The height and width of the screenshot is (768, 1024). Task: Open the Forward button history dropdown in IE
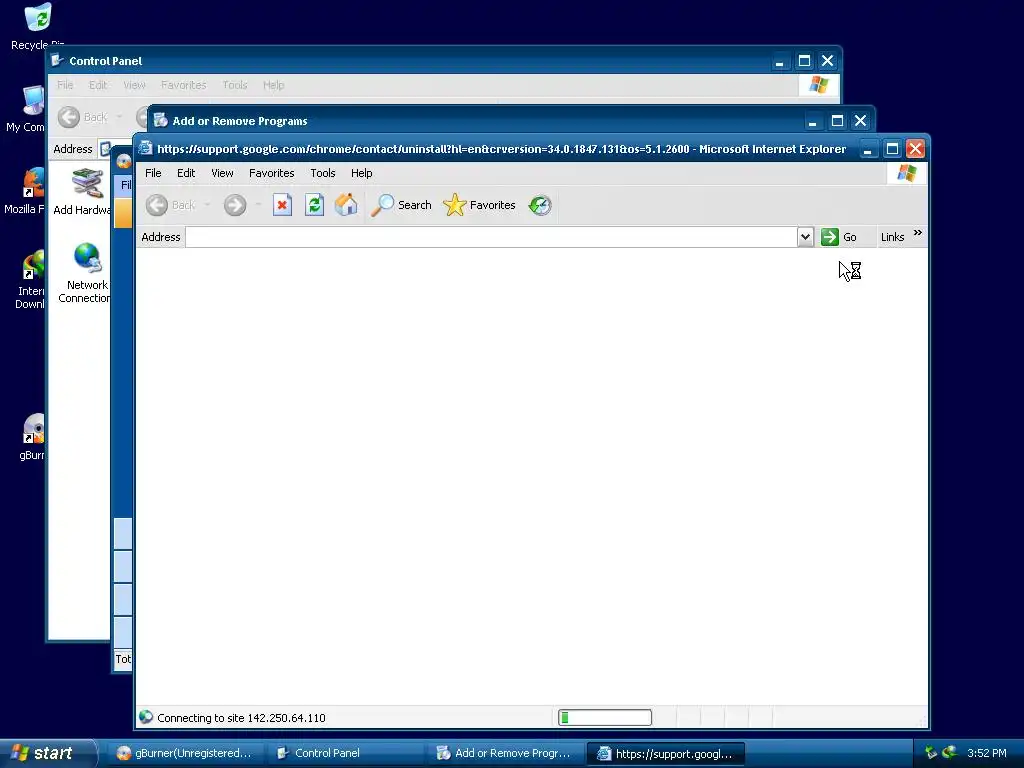(258, 205)
